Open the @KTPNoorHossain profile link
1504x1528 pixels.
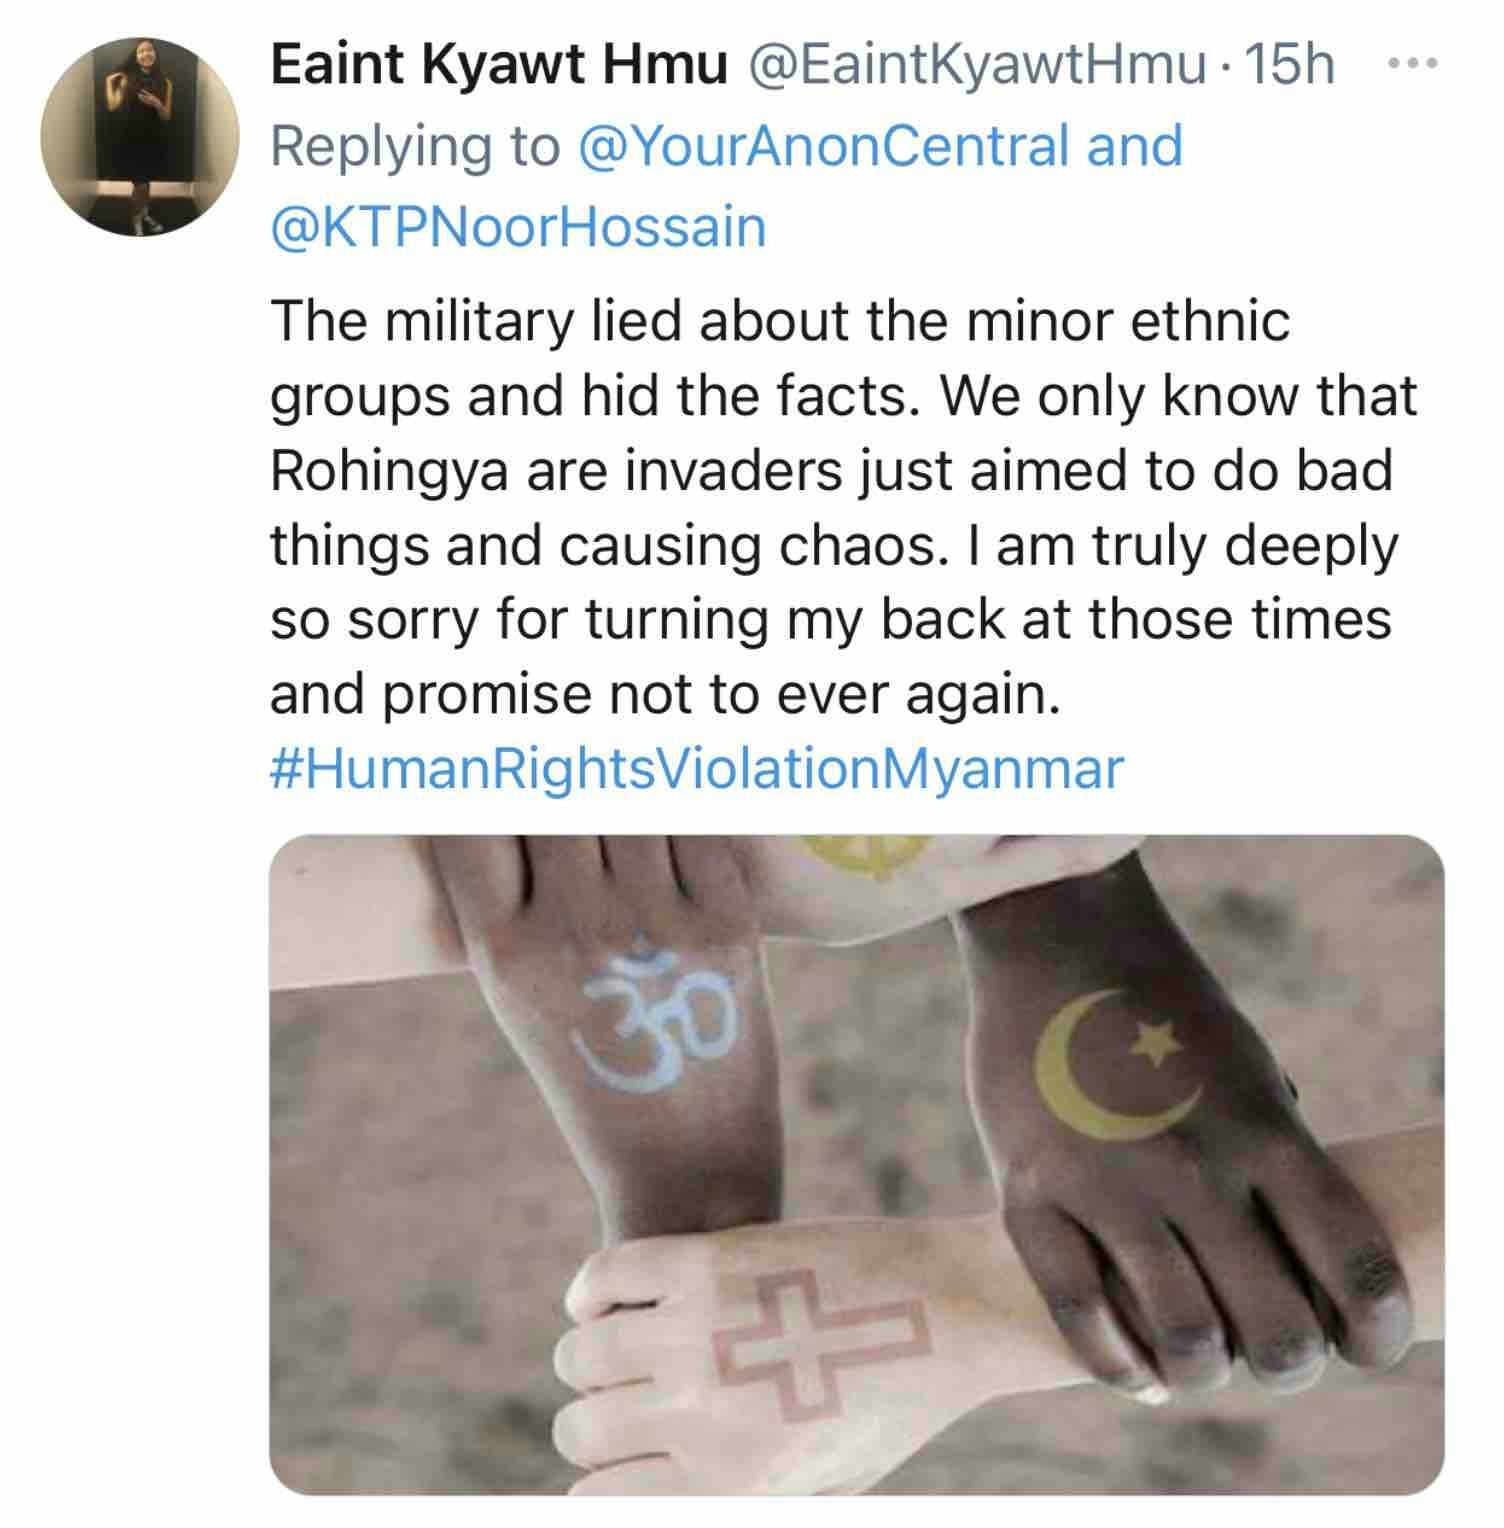coord(518,226)
